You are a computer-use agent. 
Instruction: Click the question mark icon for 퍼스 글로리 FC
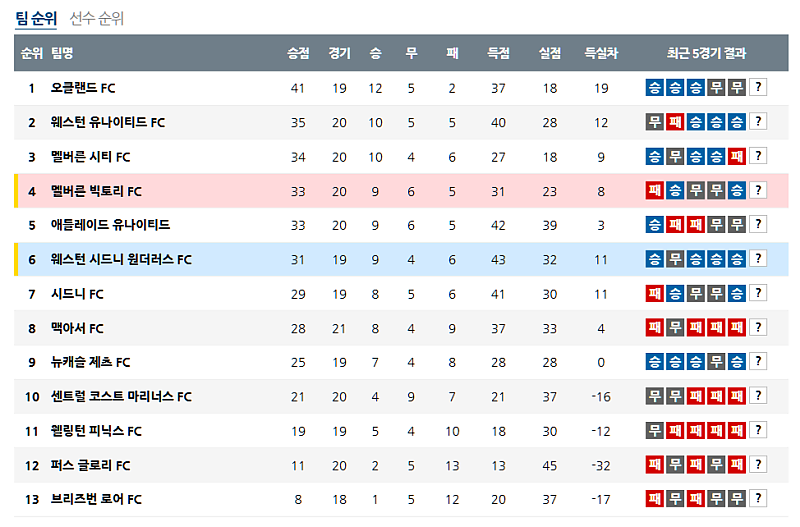coord(758,465)
